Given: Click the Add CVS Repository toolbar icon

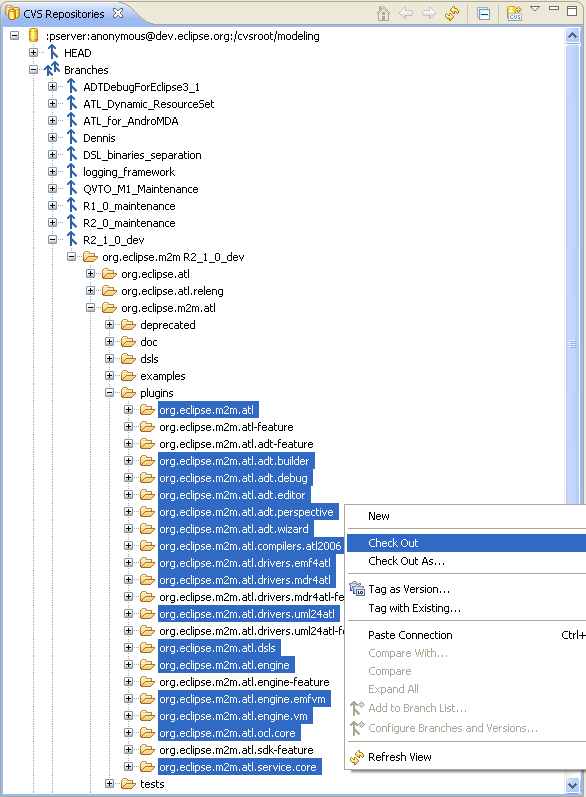Looking at the screenshot, I should [x=514, y=13].
